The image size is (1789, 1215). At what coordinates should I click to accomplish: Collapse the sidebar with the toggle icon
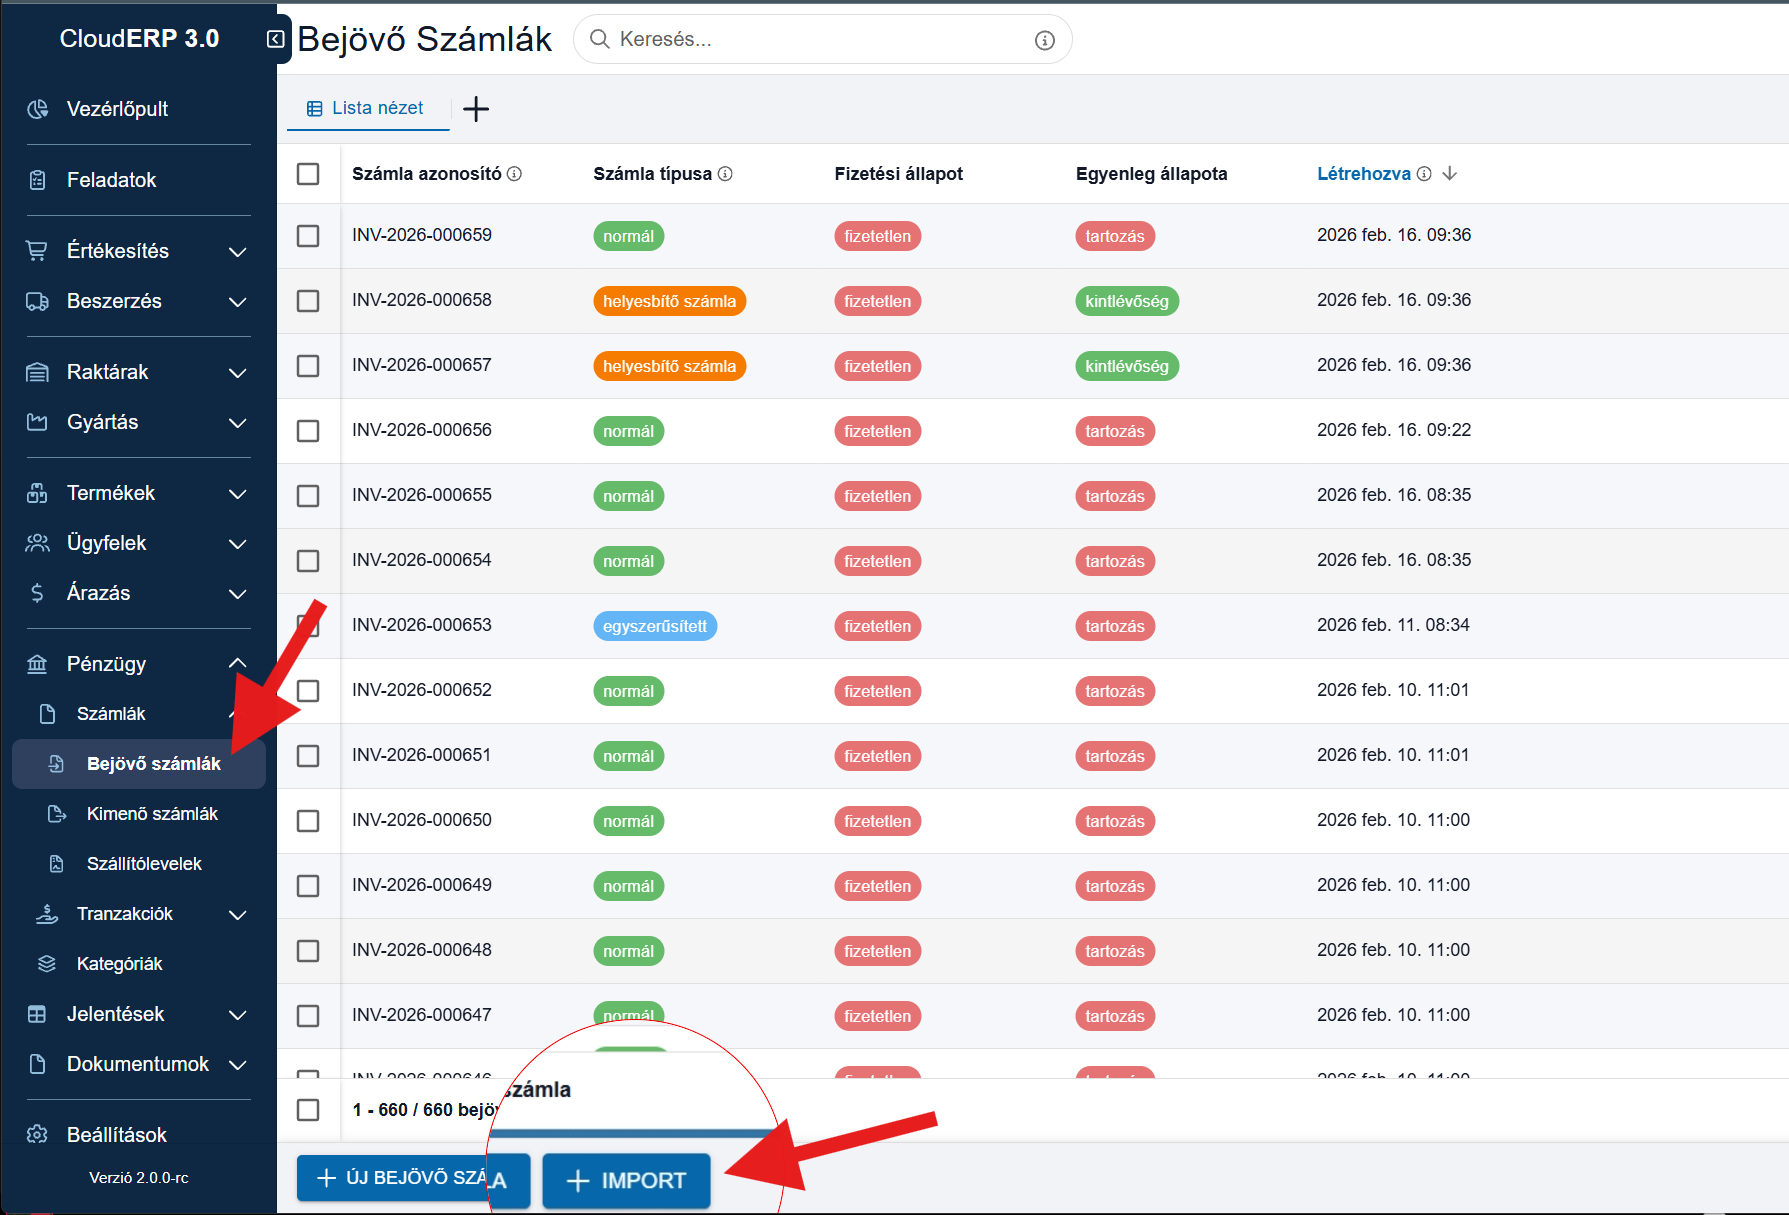[275, 39]
